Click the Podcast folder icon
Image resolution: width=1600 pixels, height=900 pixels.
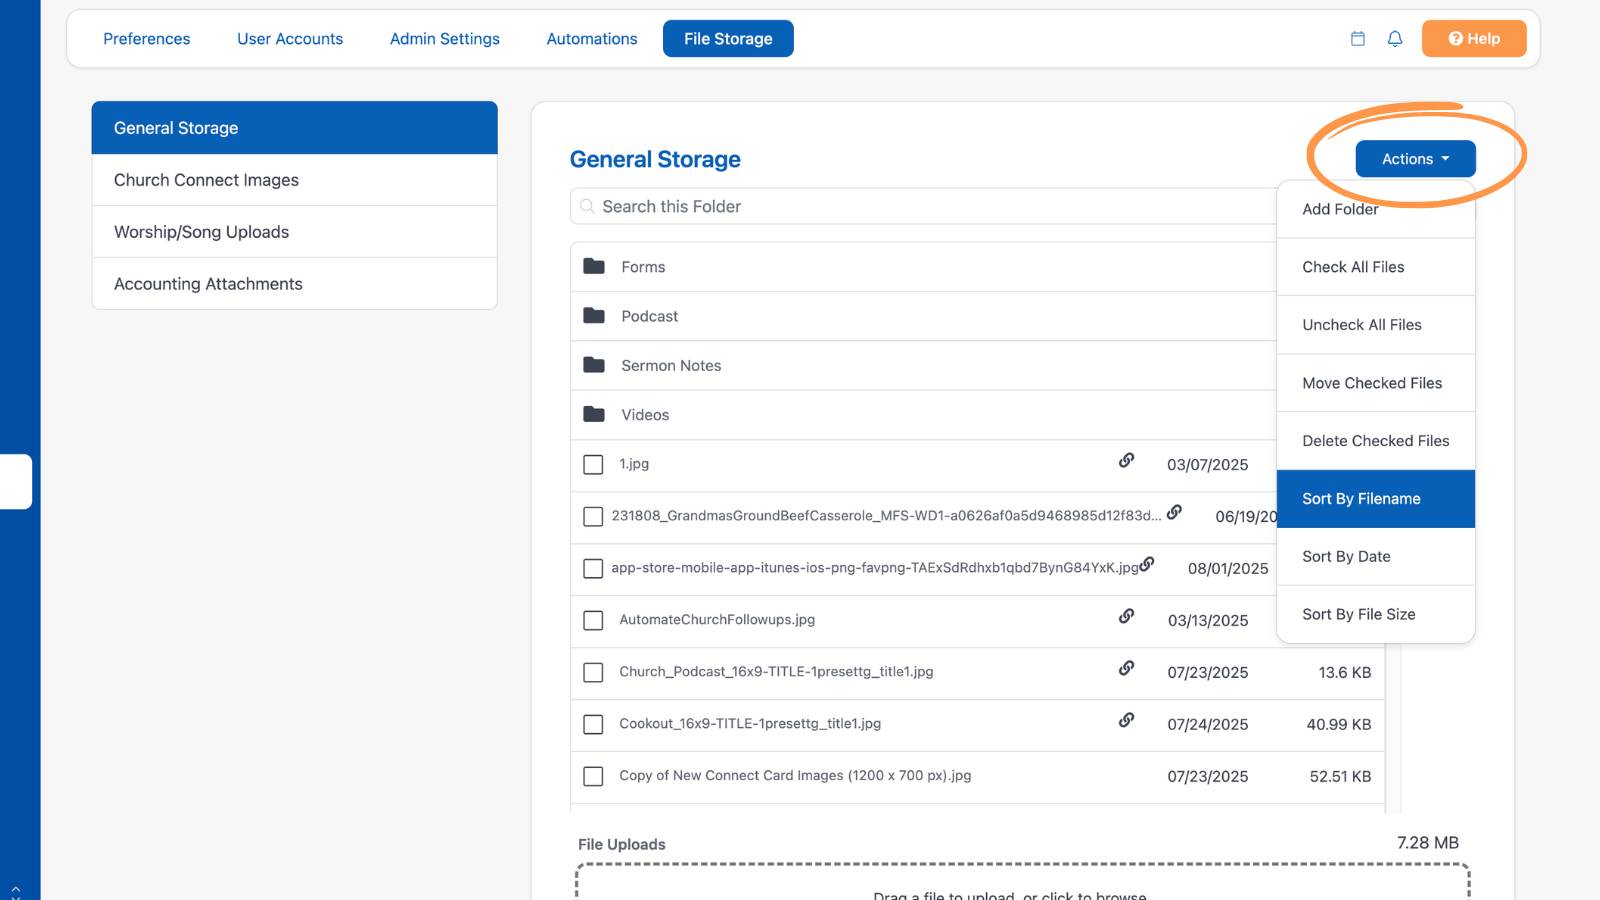pyautogui.click(x=594, y=315)
